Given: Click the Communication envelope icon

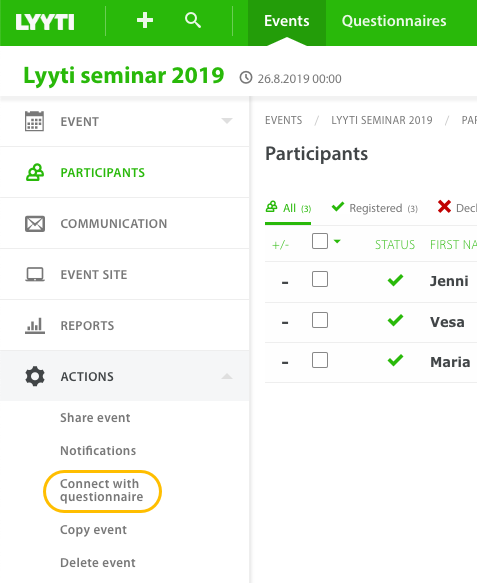Looking at the screenshot, I should coord(35,223).
